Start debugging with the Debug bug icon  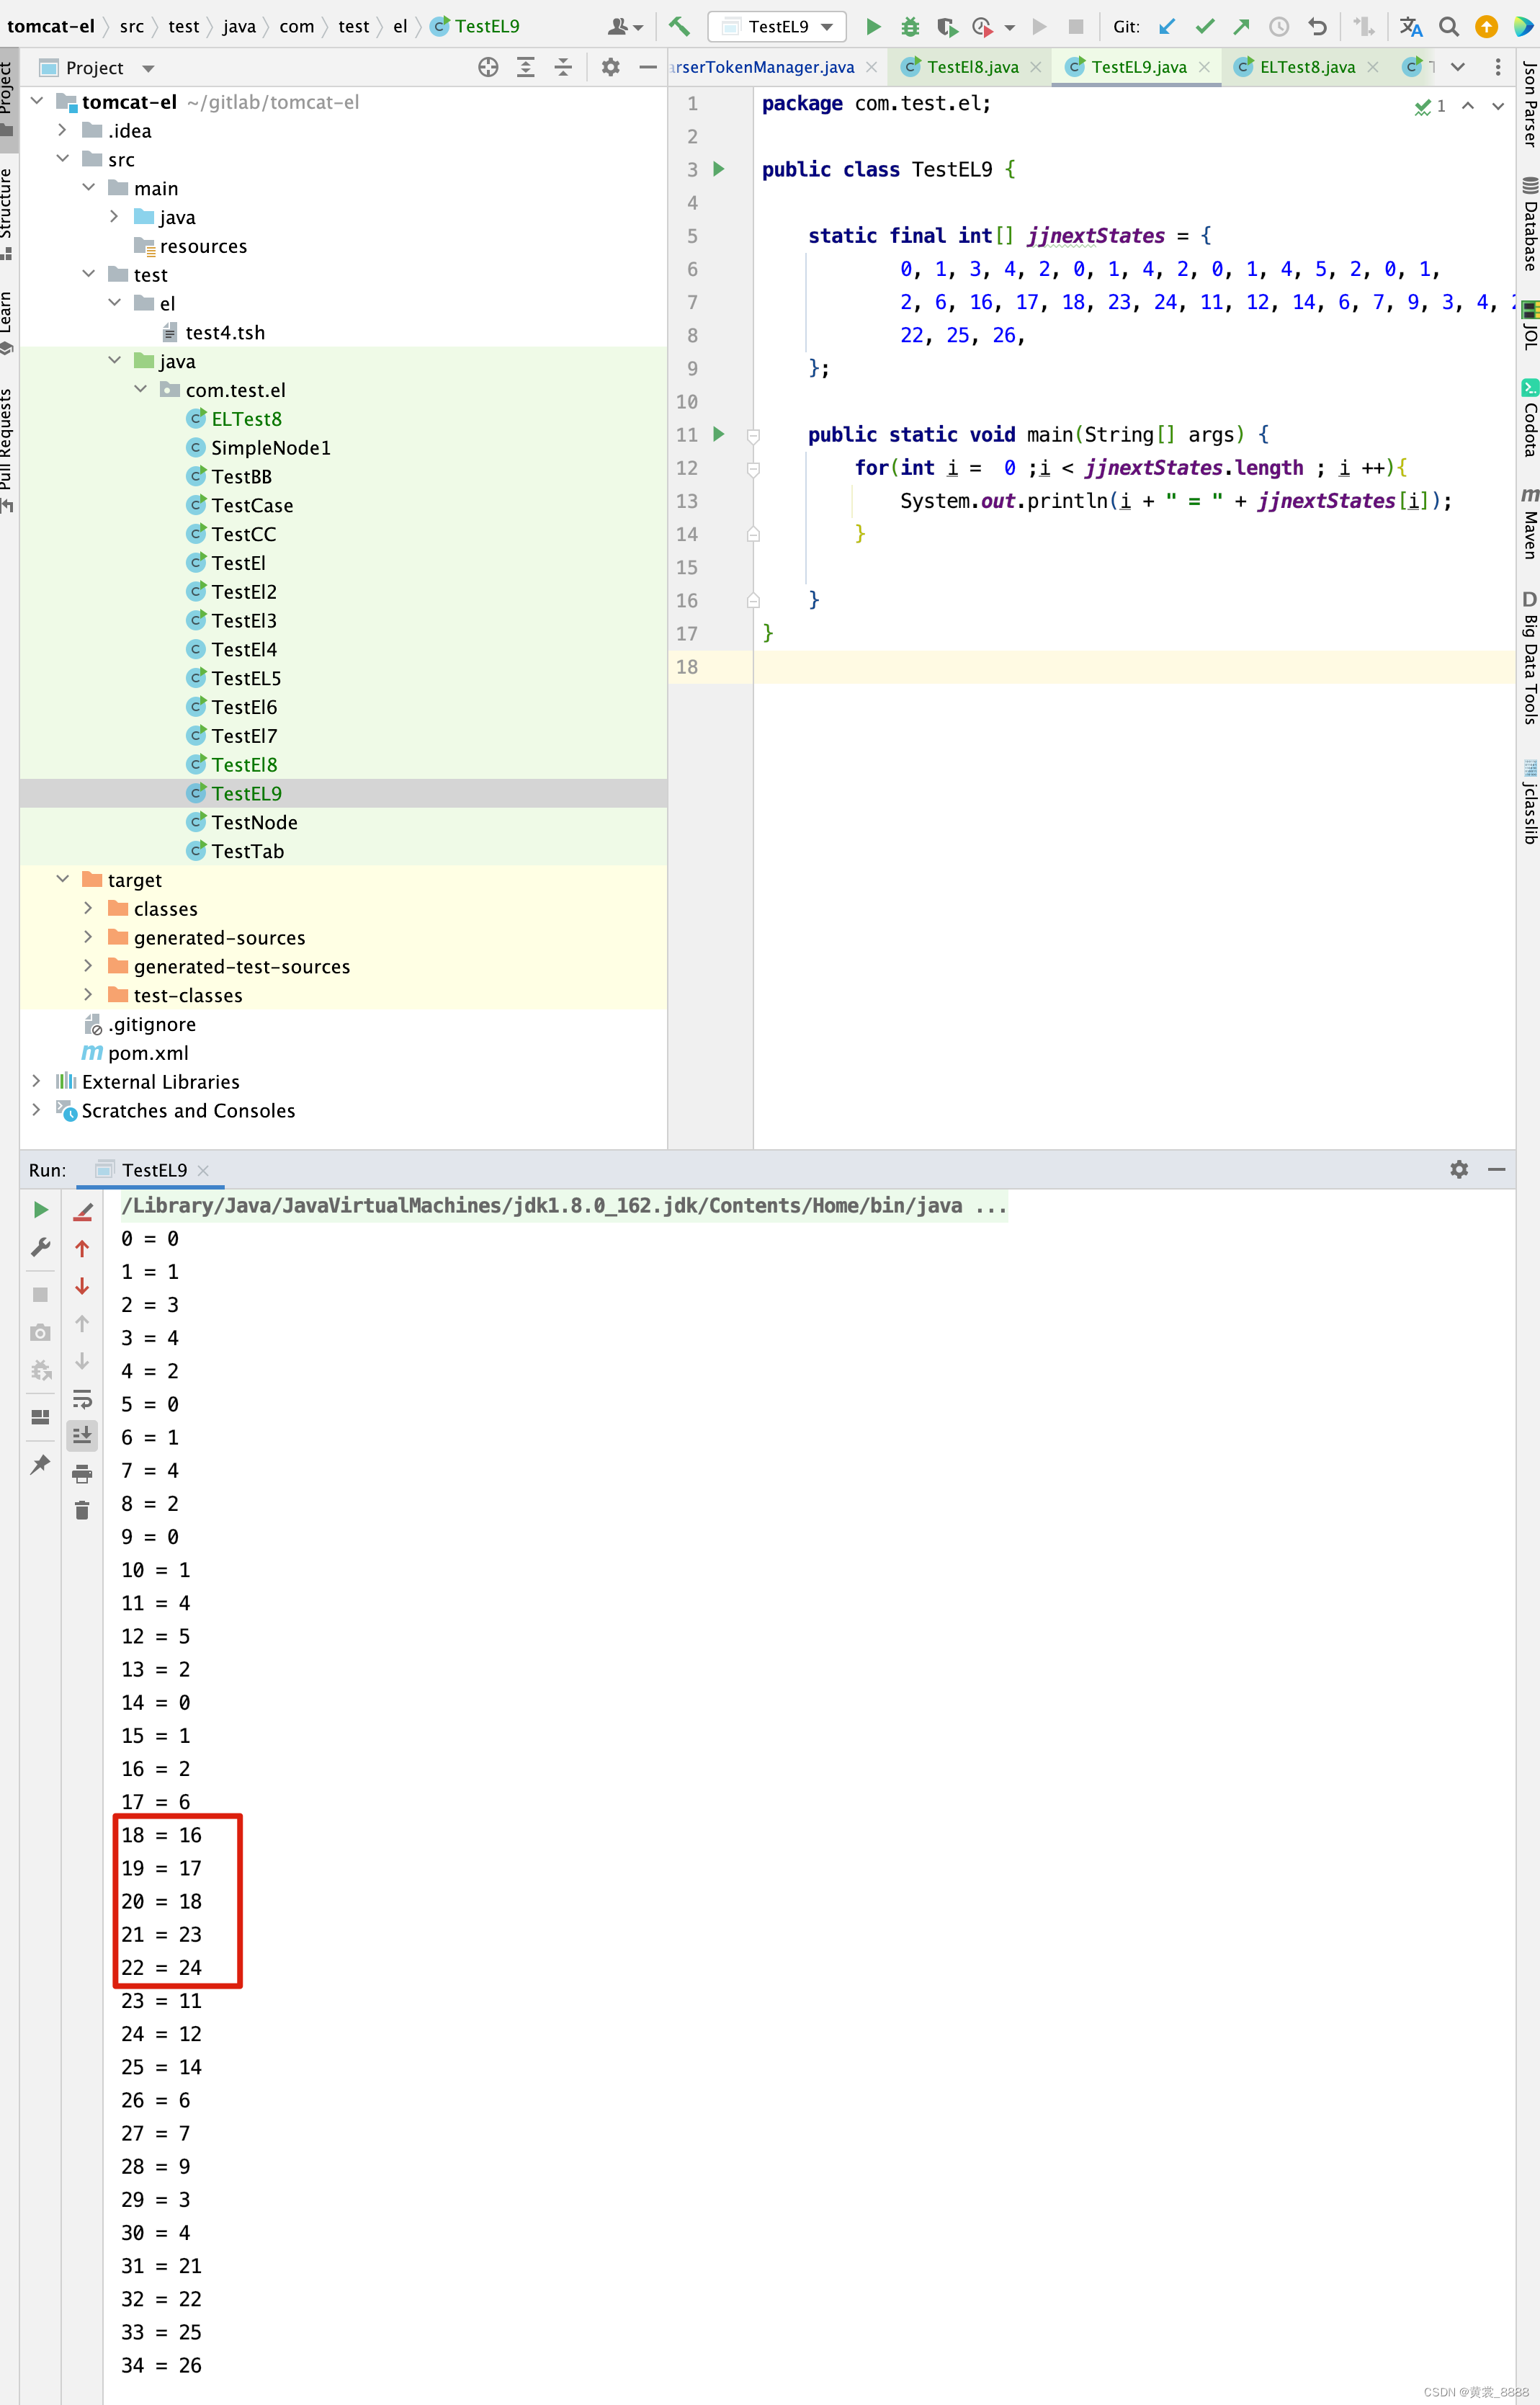[x=910, y=27]
